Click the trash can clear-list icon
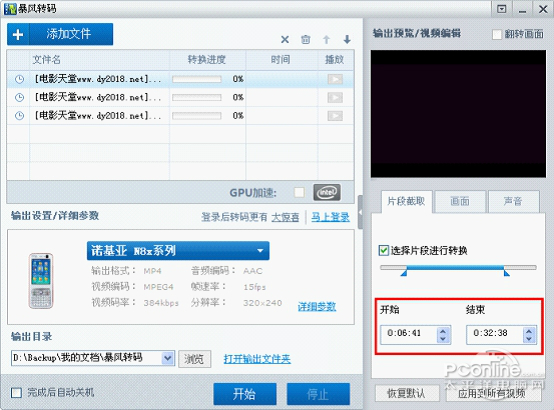Image resolution: width=554 pixels, height=410 pixels. [306, 40]
